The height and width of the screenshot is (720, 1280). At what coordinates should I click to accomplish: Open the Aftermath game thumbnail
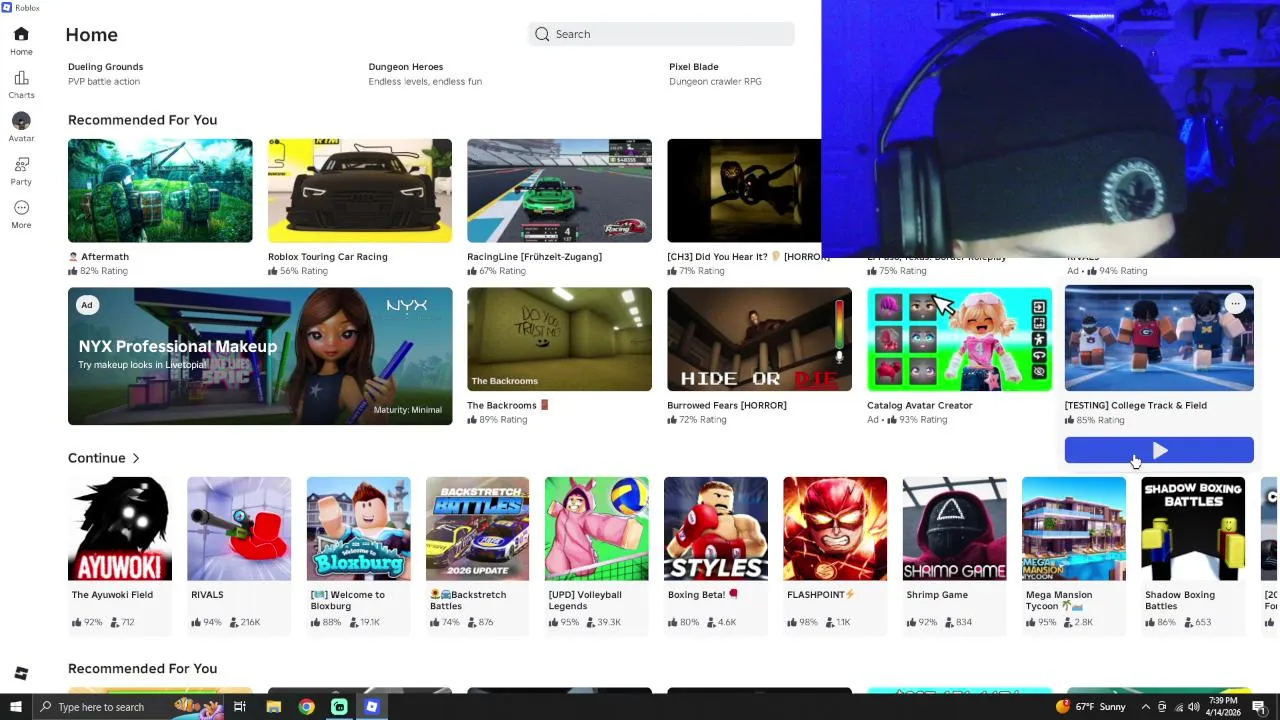coord(160,190)
